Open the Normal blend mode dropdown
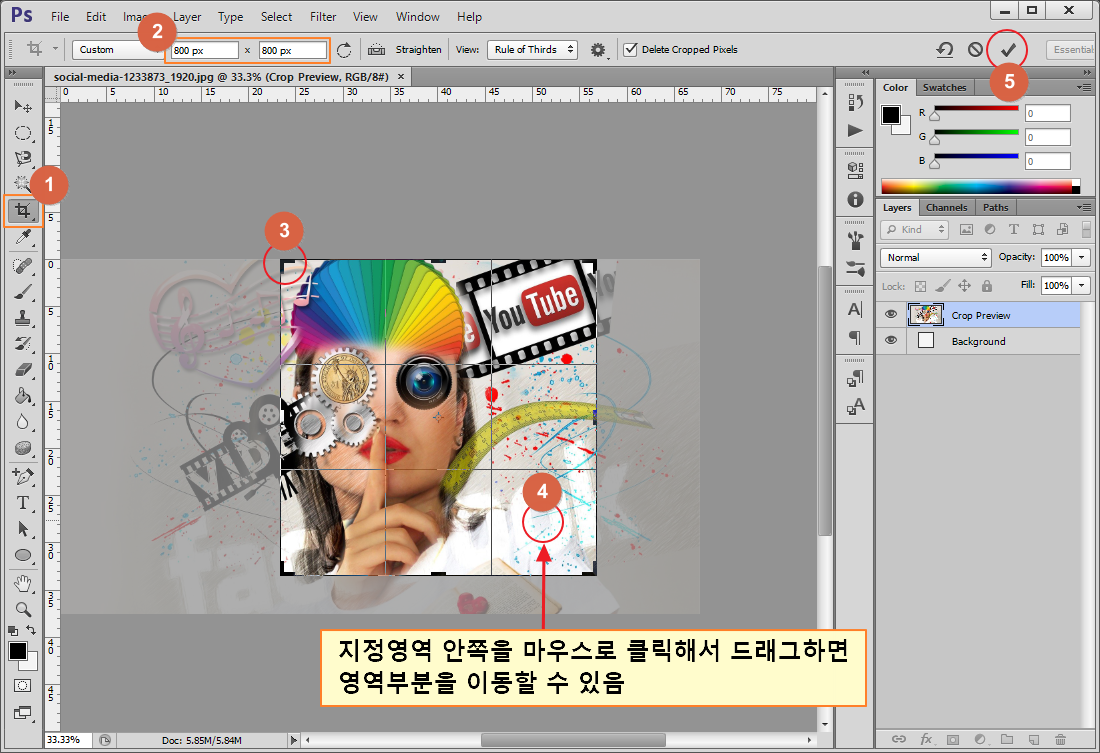The height and width of the screenshot is (753, 1100). click(x=935, y=258)
